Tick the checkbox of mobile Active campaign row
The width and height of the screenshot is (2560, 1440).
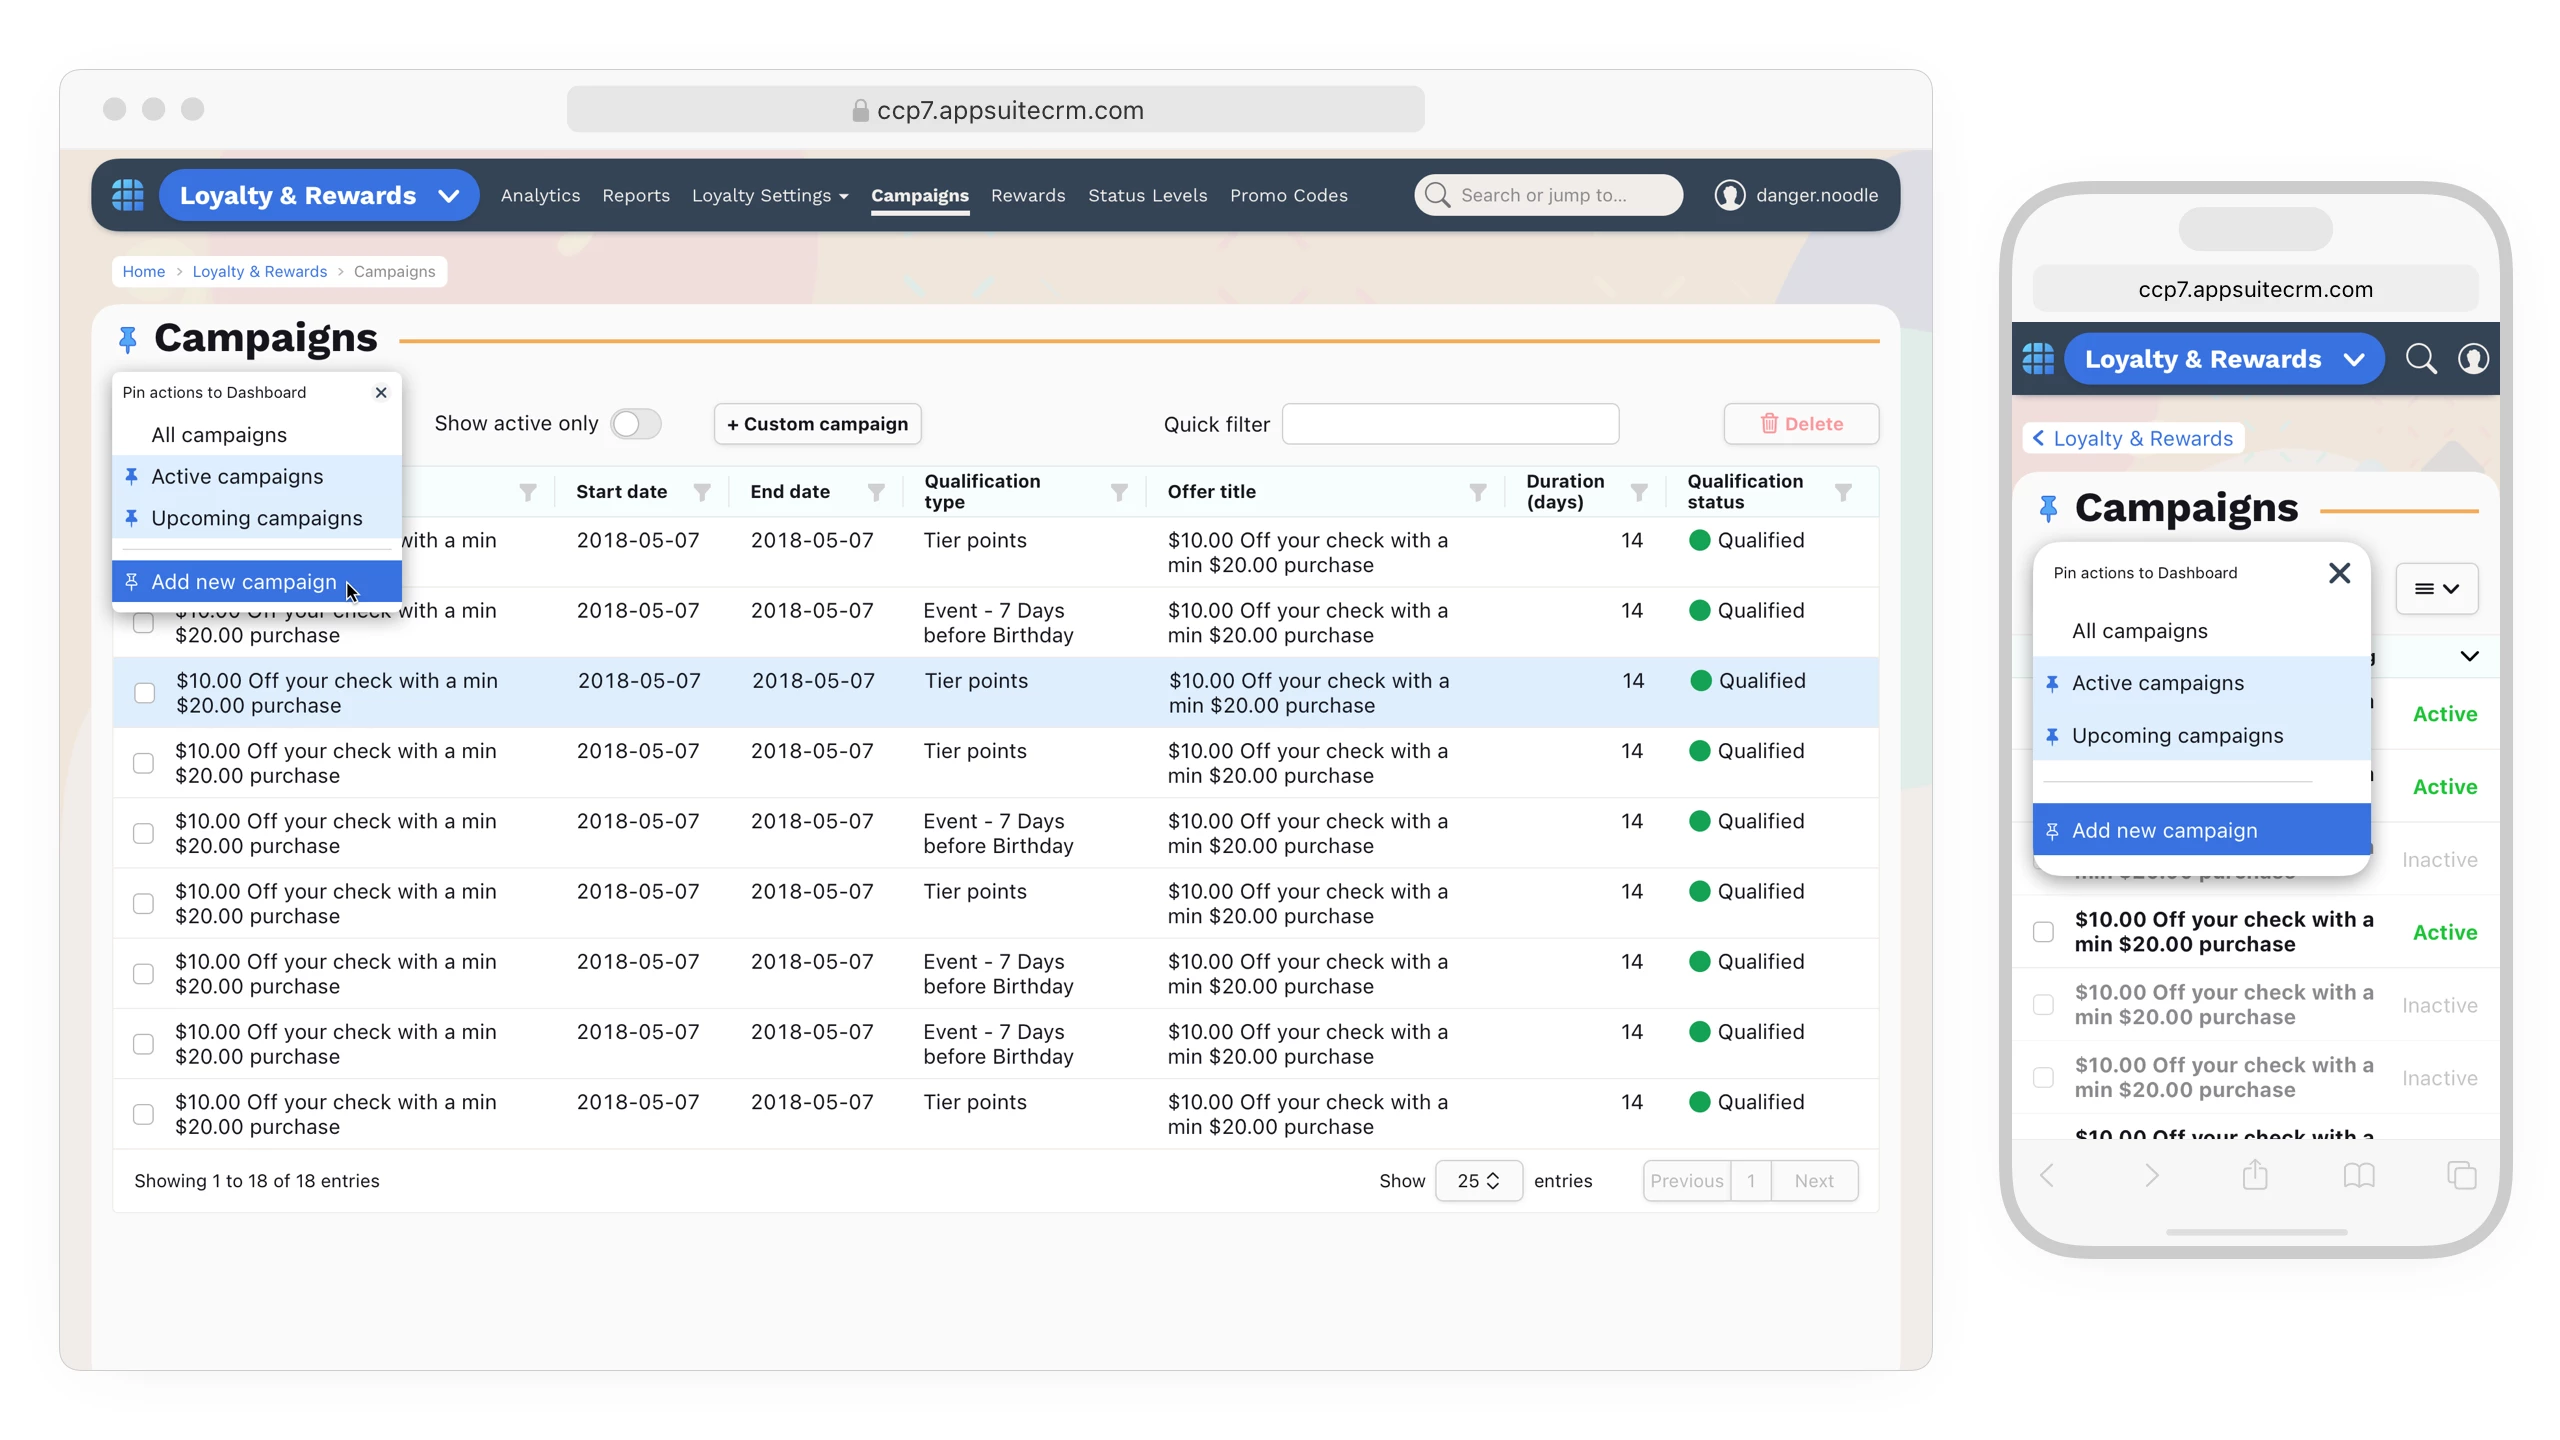tap(2043, 932)
